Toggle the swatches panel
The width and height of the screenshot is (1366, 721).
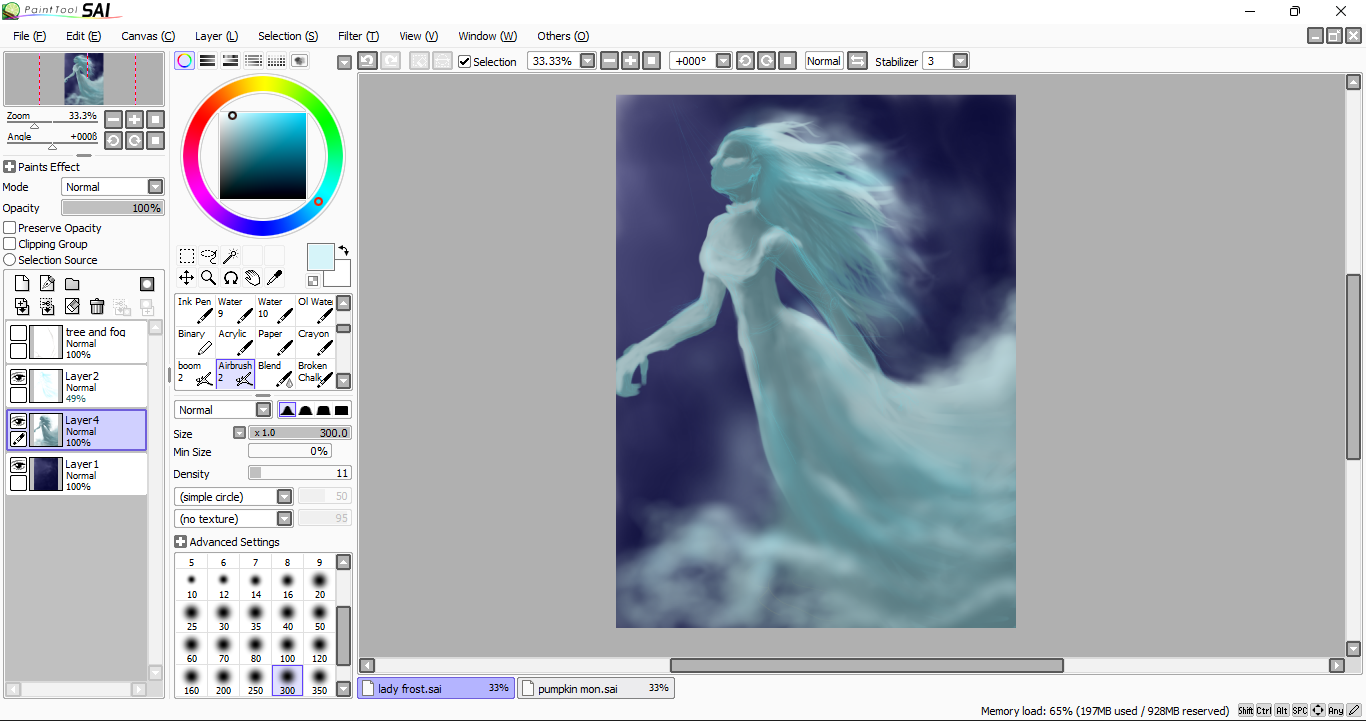(276, 61)
